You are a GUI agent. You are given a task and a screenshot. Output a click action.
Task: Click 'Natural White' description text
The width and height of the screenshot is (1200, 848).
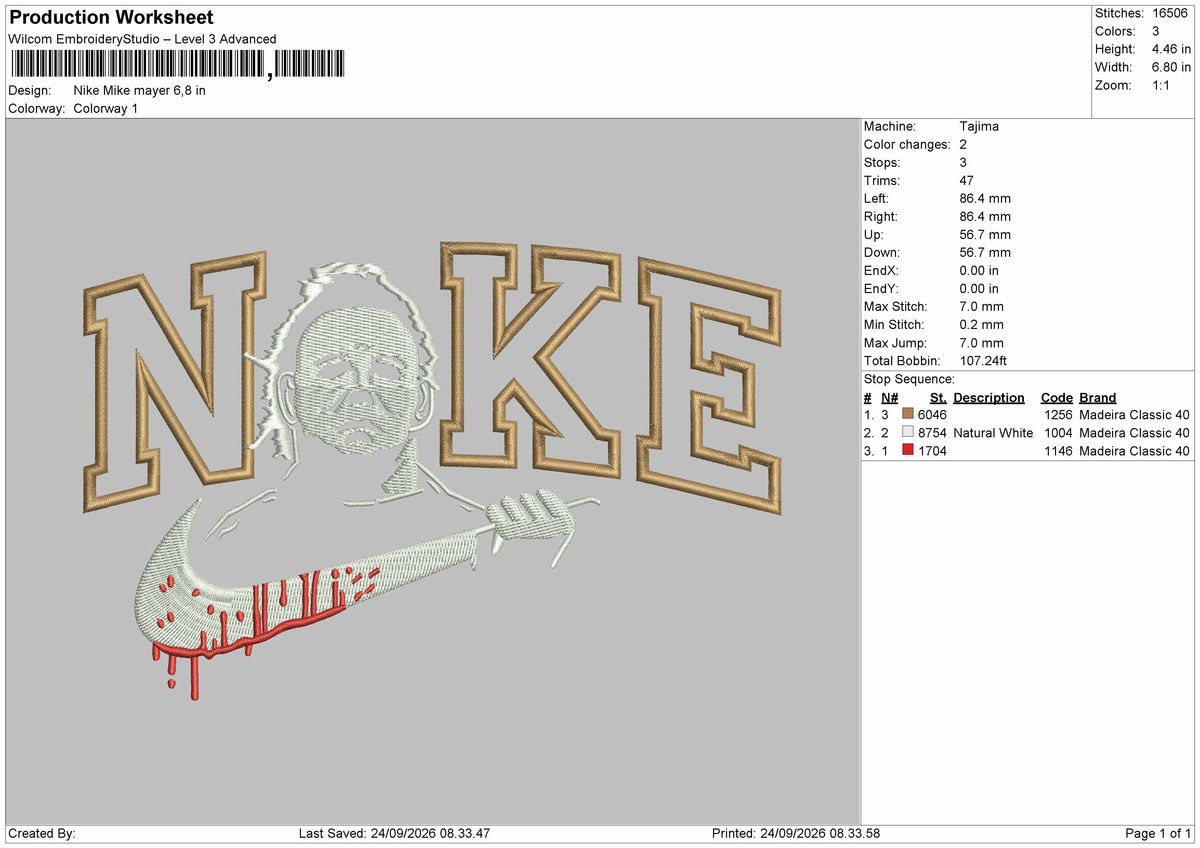pyautogui.click(x=993, y=433)
